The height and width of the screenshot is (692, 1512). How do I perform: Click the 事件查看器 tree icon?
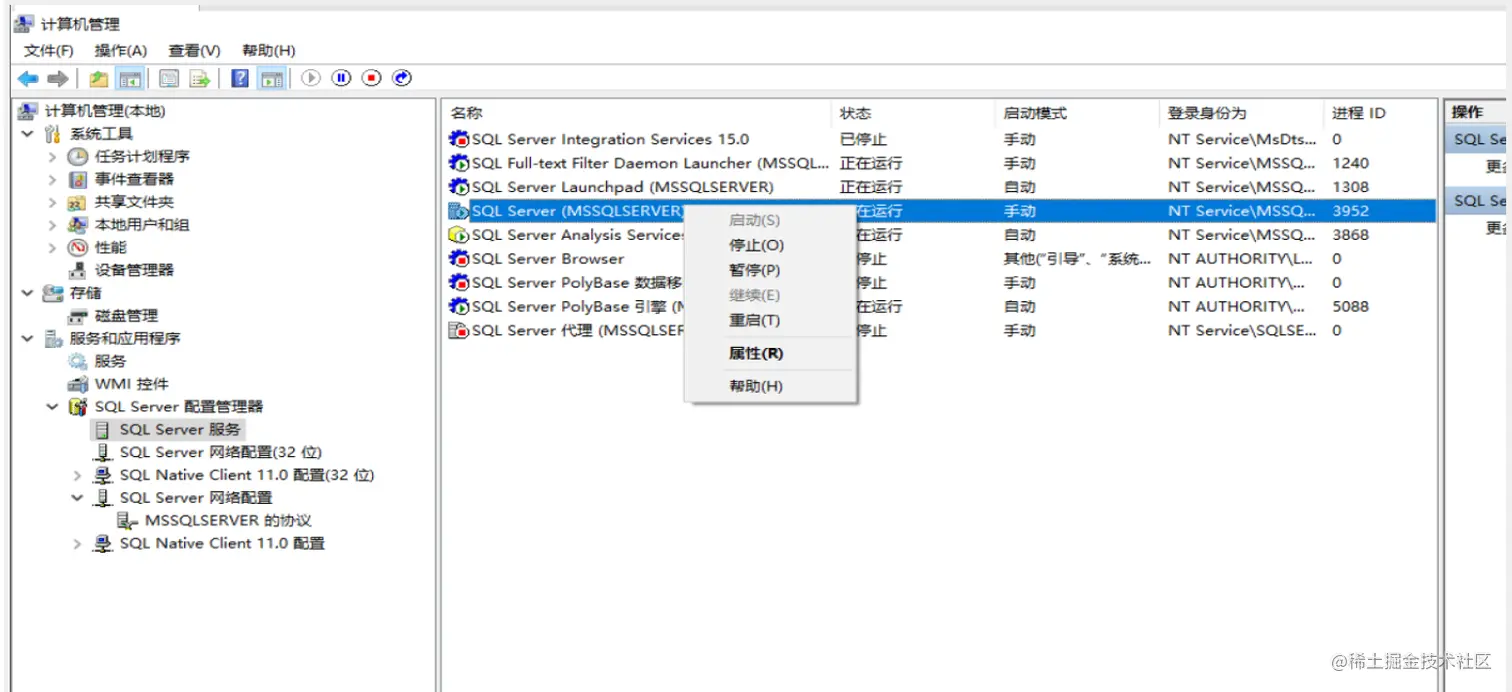click(x=78, y=180)
